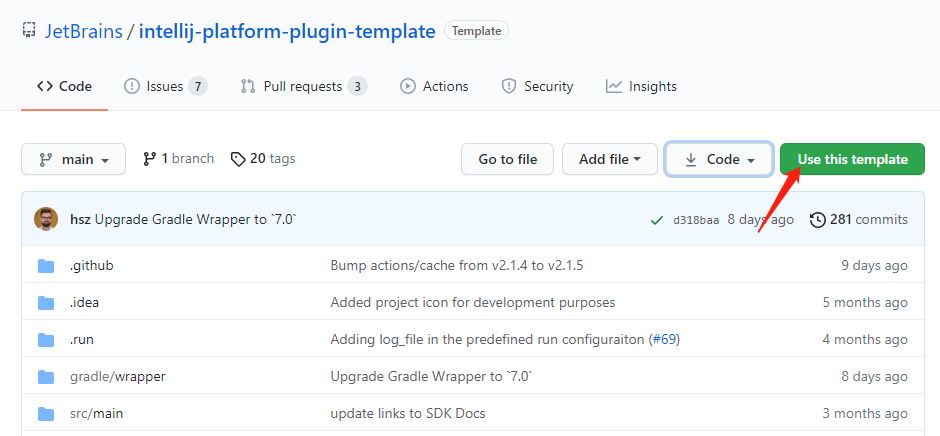Click the 9 days ago timestamp
Viewport: 940px width, 436px height.
tap(875, 265)
